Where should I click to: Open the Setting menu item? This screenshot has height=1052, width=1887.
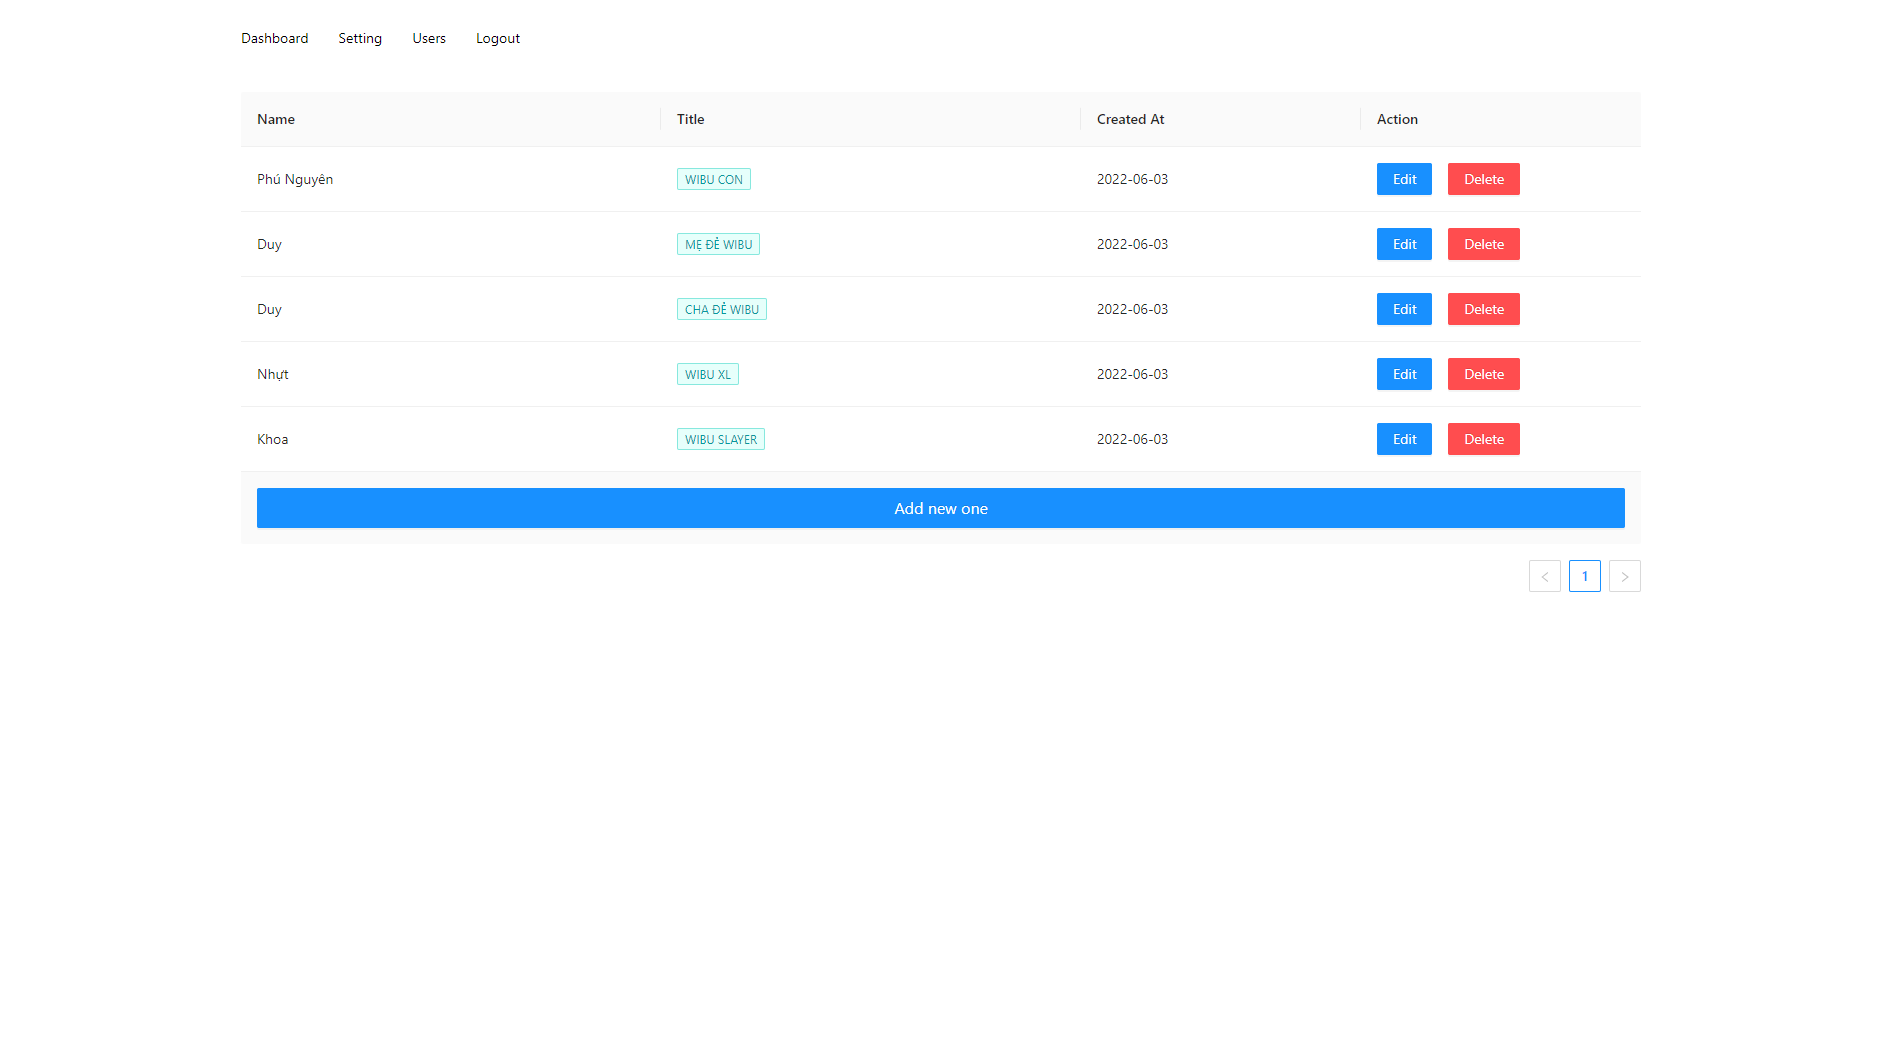[x=360, y=38]
